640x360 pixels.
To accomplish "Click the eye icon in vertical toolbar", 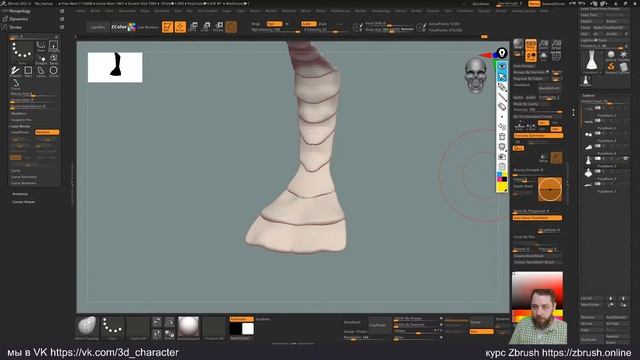I will [x=502, y=66].
